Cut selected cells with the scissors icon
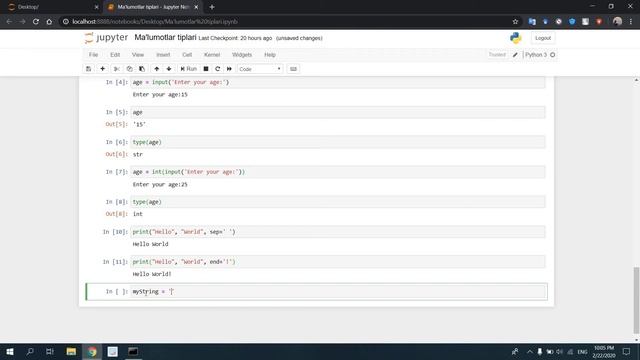Viewport: 640px width, 360px height. 116,69
